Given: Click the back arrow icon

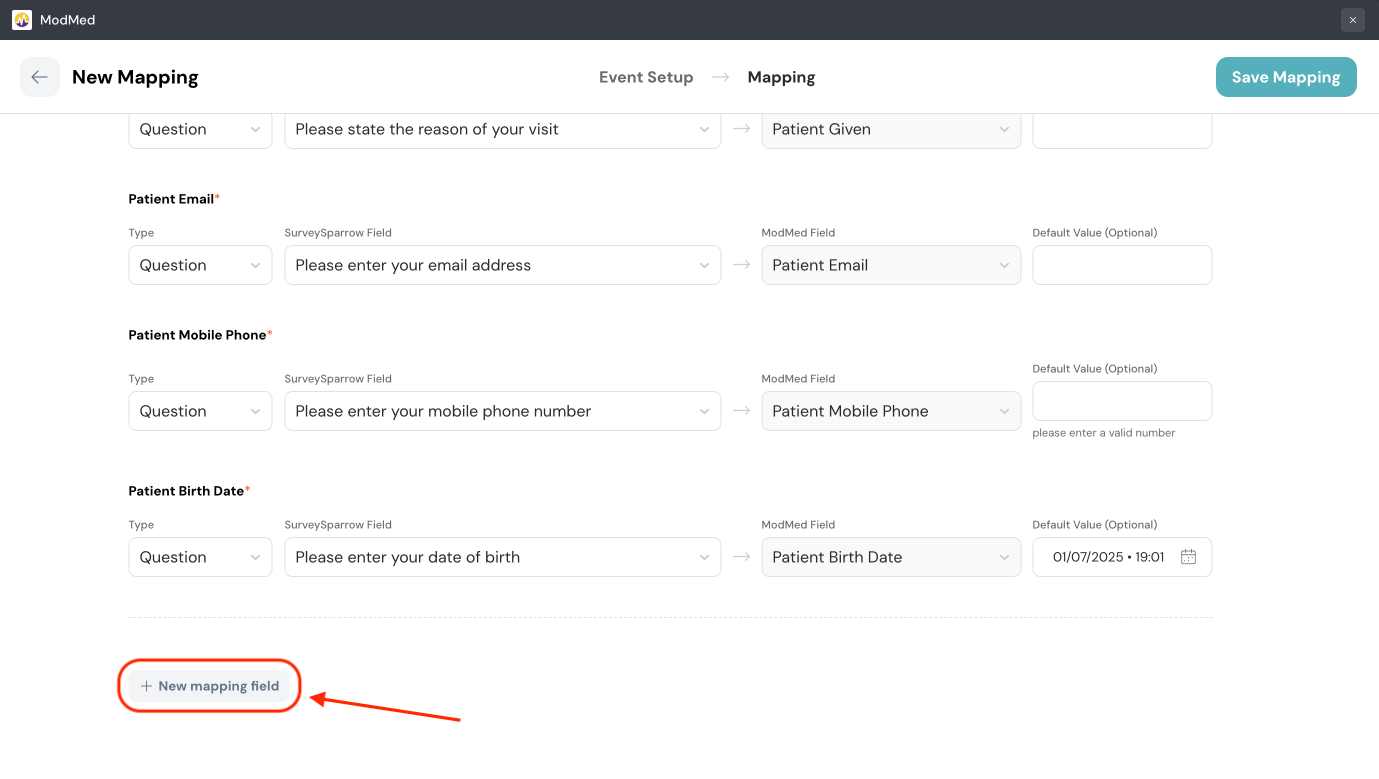Looking at the screenshot, I should tap(39, 77).
